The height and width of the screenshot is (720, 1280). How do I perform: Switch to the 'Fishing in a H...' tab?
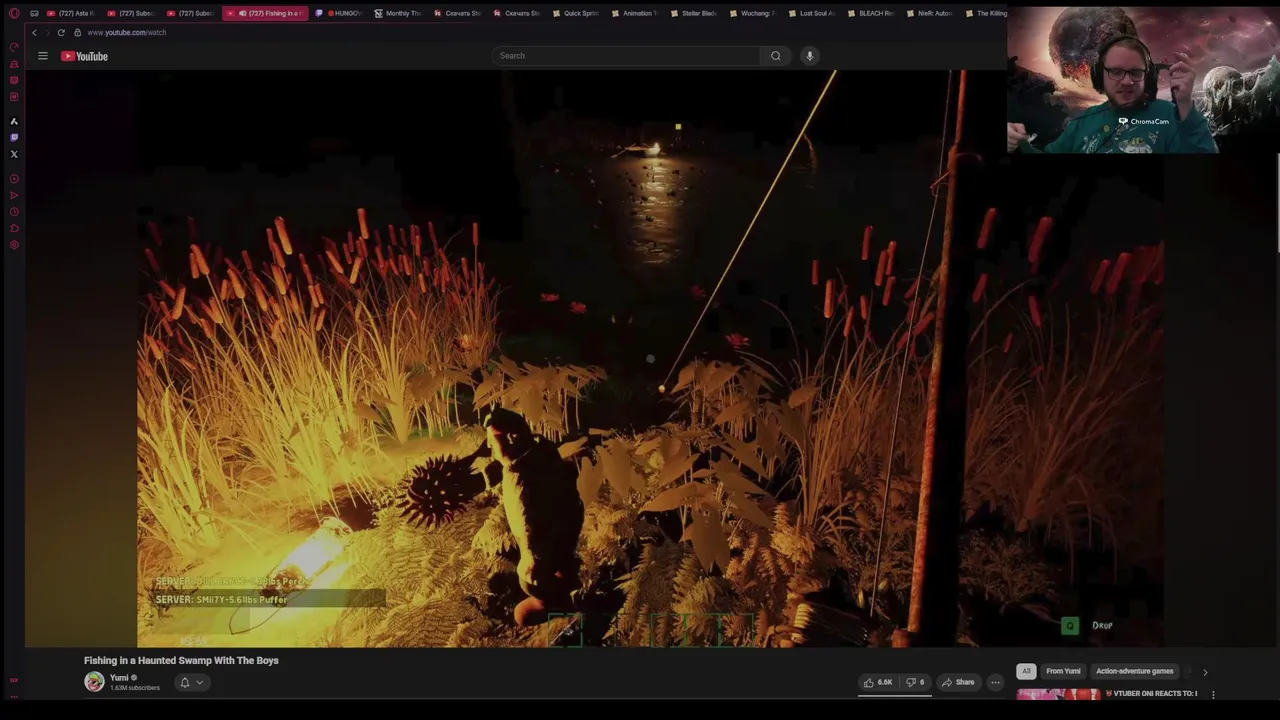(266, 13)
